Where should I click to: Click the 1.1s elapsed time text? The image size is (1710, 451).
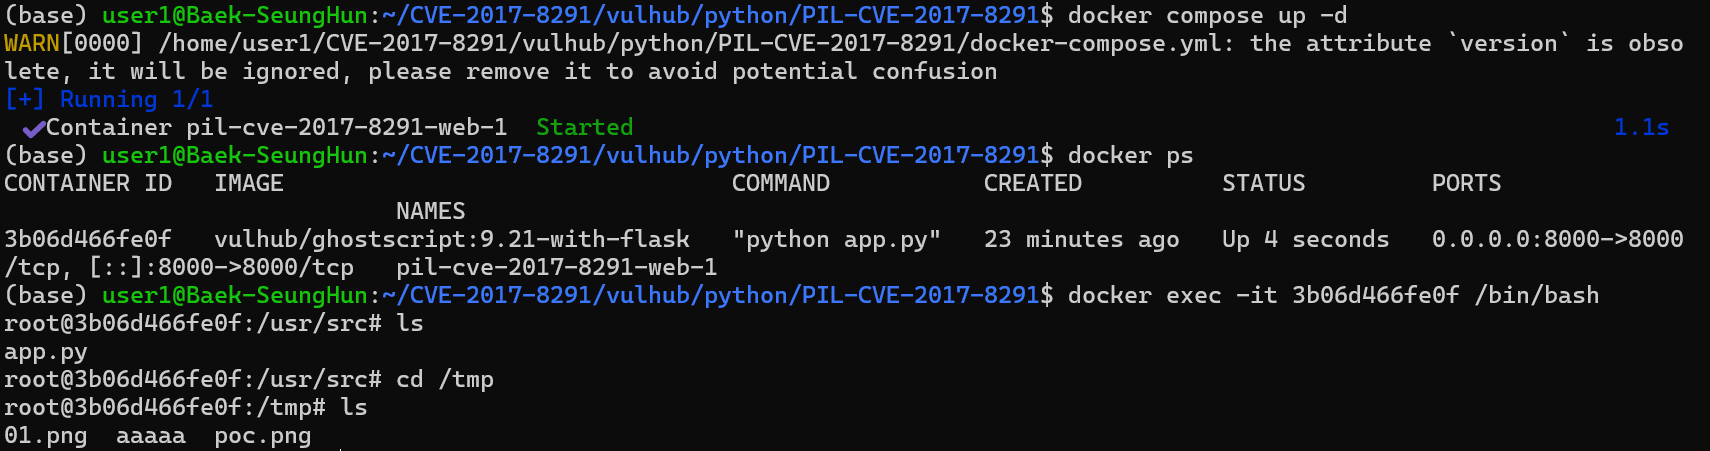click(1641, 128)
